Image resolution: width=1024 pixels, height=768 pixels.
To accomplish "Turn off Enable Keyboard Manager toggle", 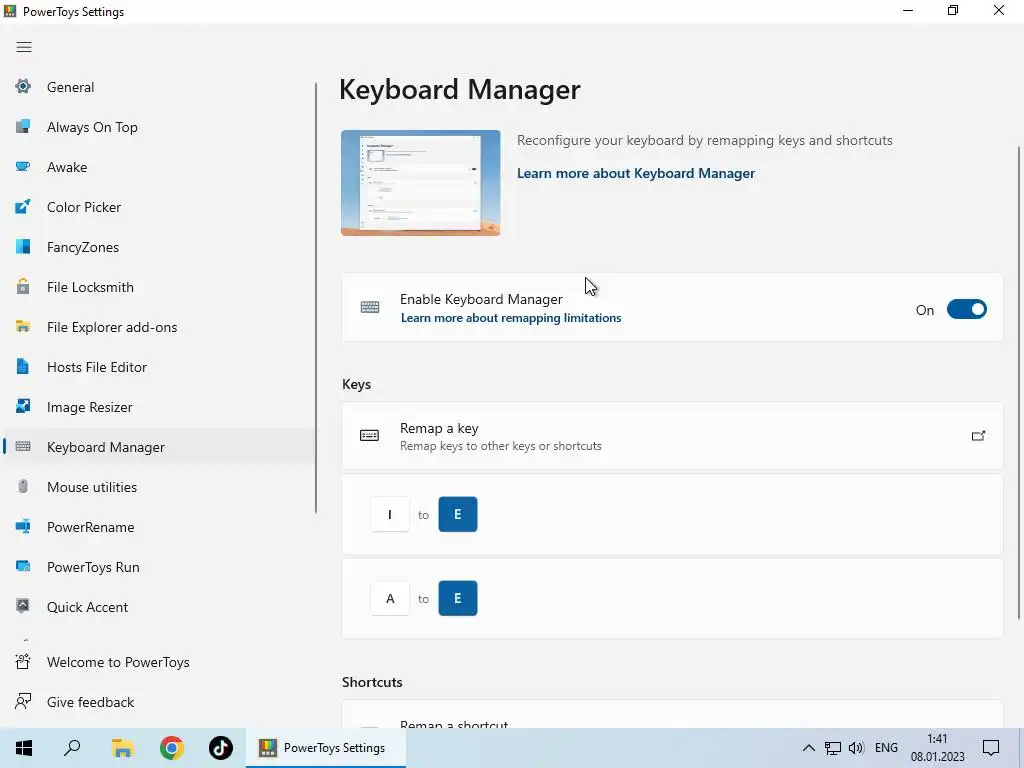I will 967,310.
